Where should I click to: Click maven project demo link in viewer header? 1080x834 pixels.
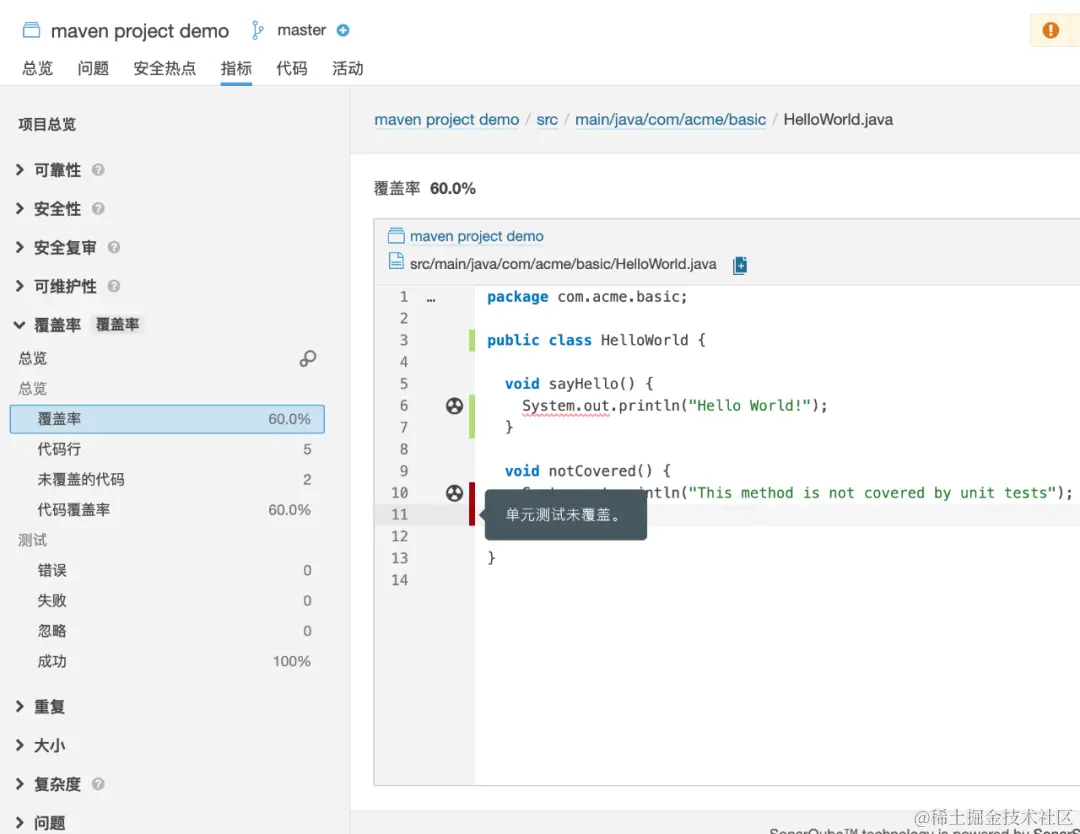477,236
